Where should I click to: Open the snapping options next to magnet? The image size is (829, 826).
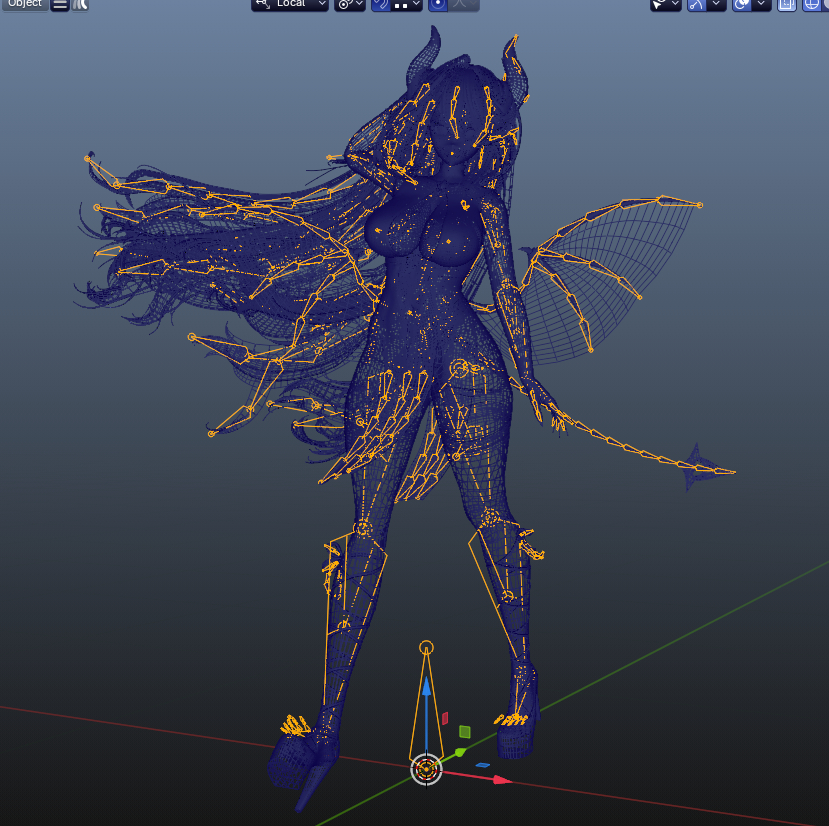[x=407, y=4]
